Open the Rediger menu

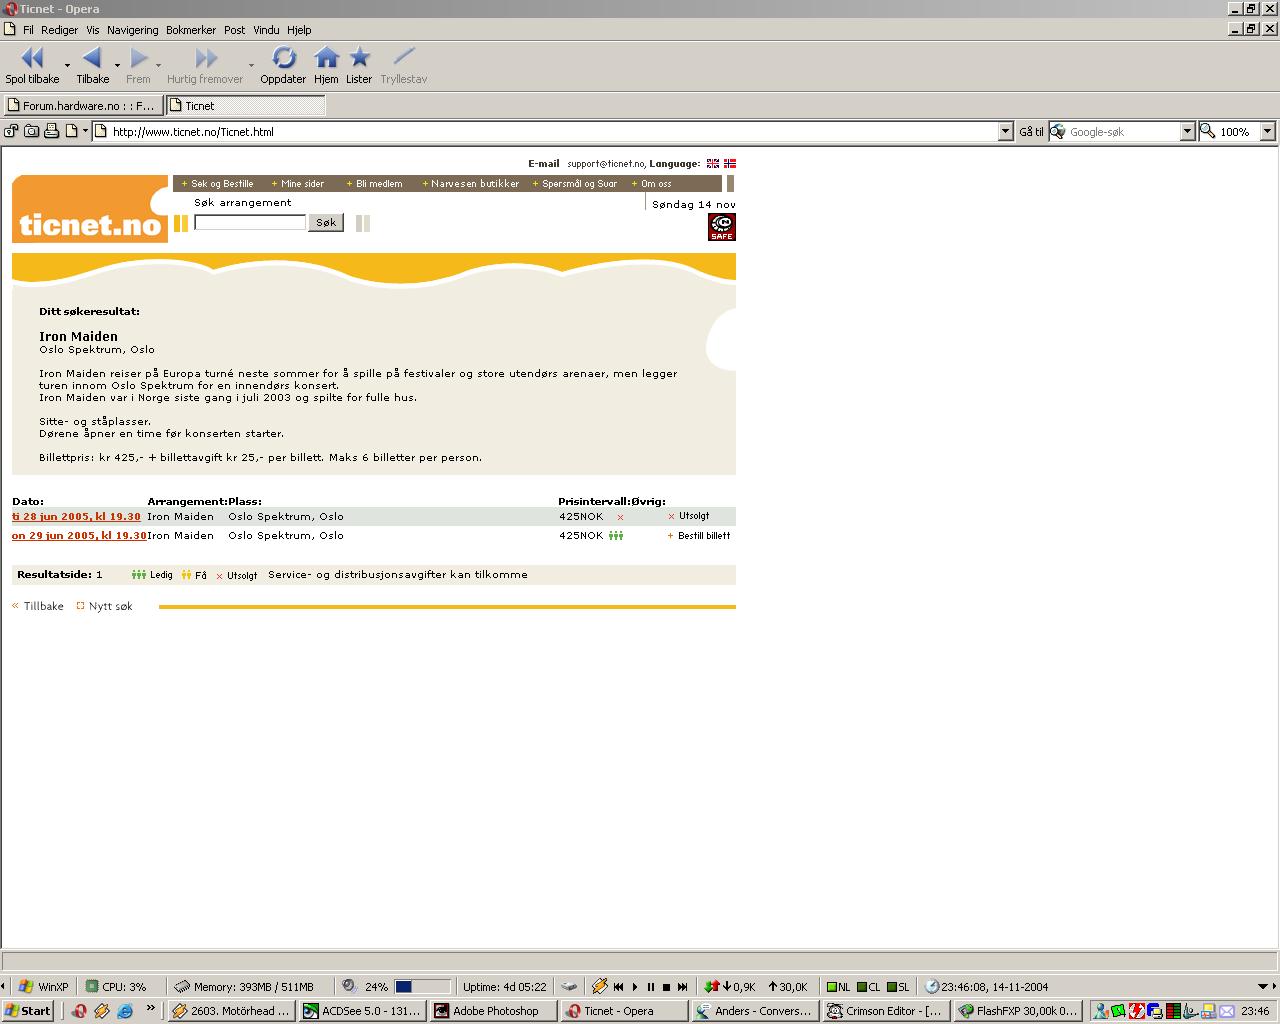59,30
